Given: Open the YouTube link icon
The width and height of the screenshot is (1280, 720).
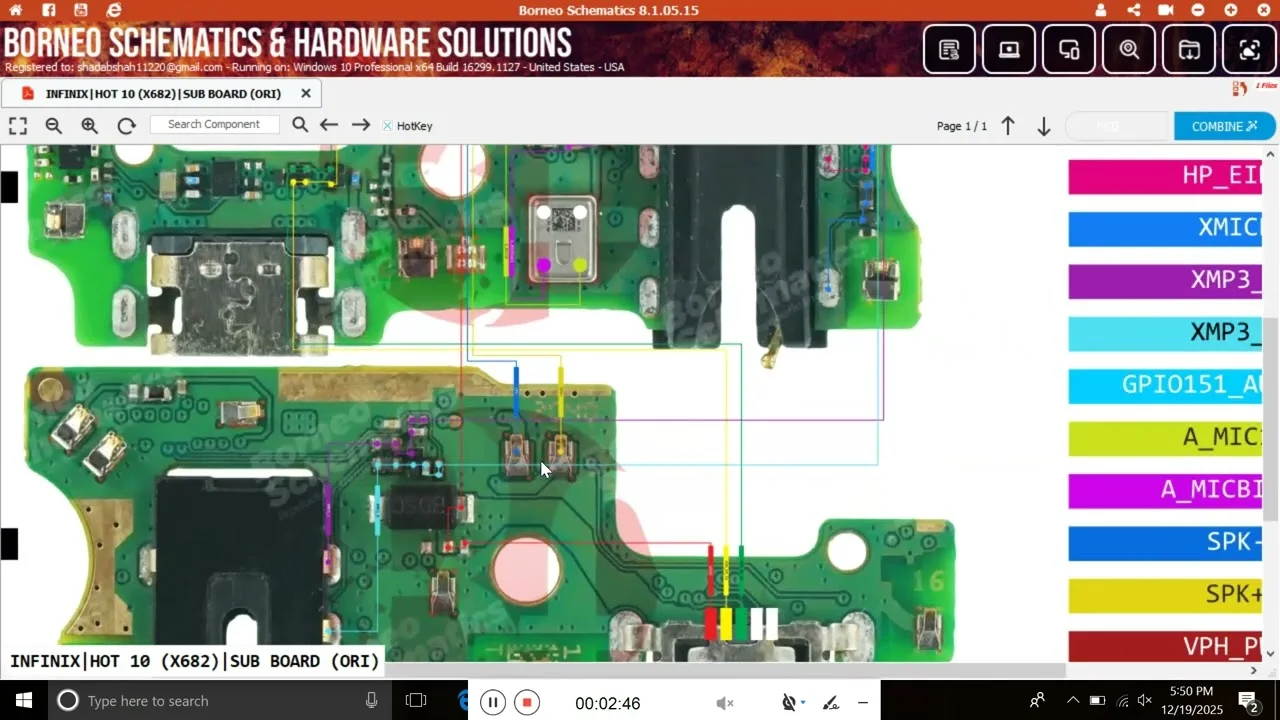Looking at the screenshot, I should click(81, 10).
